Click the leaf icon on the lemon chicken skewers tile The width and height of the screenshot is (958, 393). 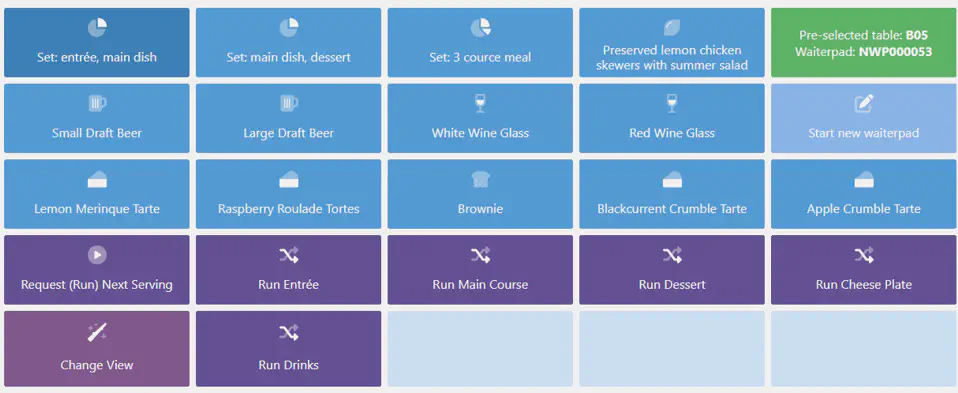point(672,28)
